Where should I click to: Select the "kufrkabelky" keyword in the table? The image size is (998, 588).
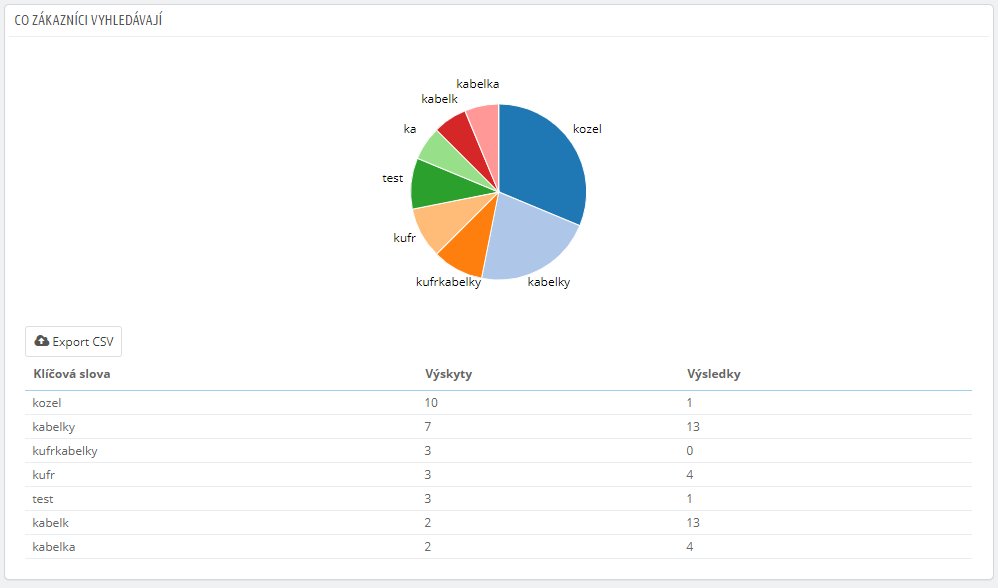[x=65, y=451]
